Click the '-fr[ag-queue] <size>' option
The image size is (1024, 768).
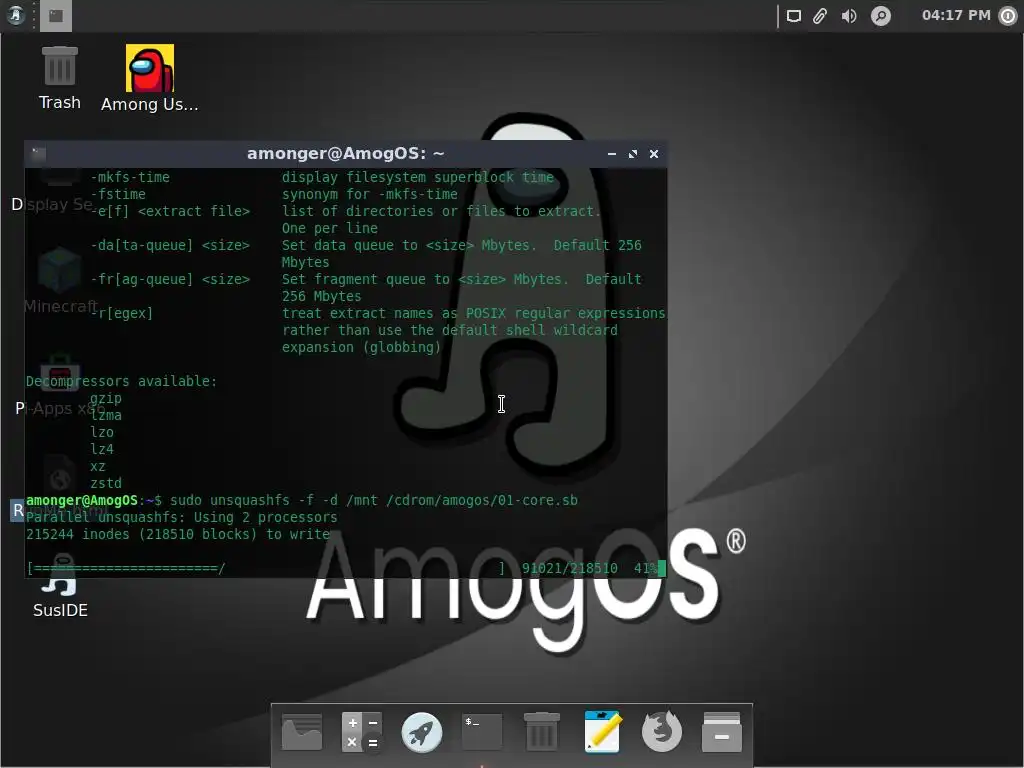pyautogui.click(x=170, y=279)
